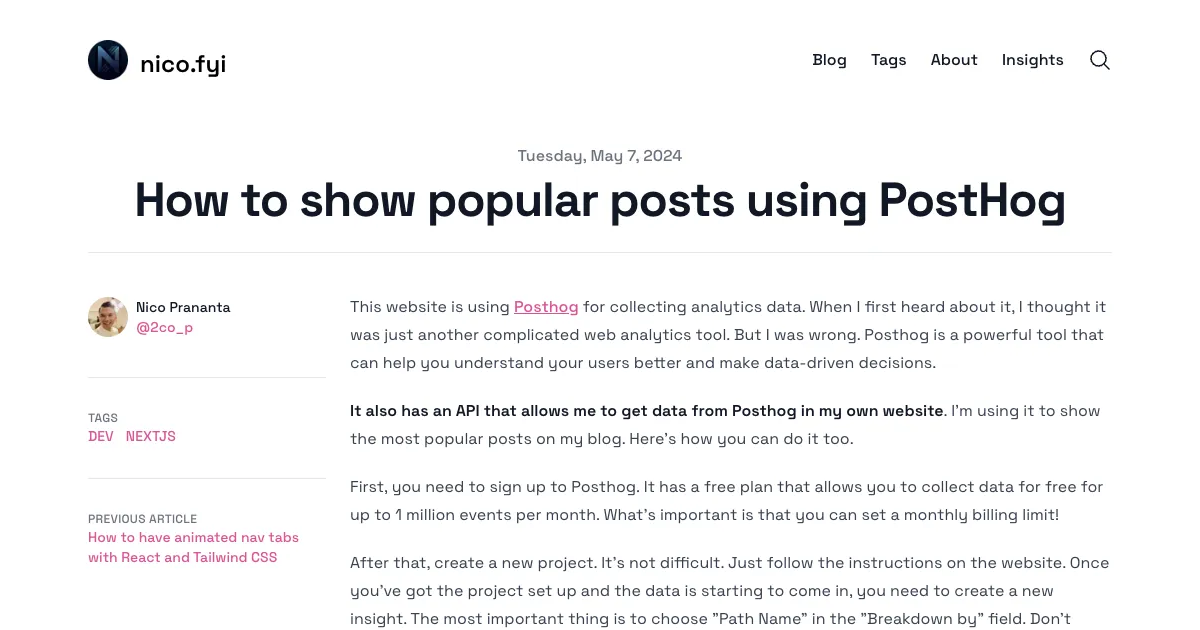1200x630 pixels.
Task: Open the @2co_p Twitter handle link
Action: [165, 327]
